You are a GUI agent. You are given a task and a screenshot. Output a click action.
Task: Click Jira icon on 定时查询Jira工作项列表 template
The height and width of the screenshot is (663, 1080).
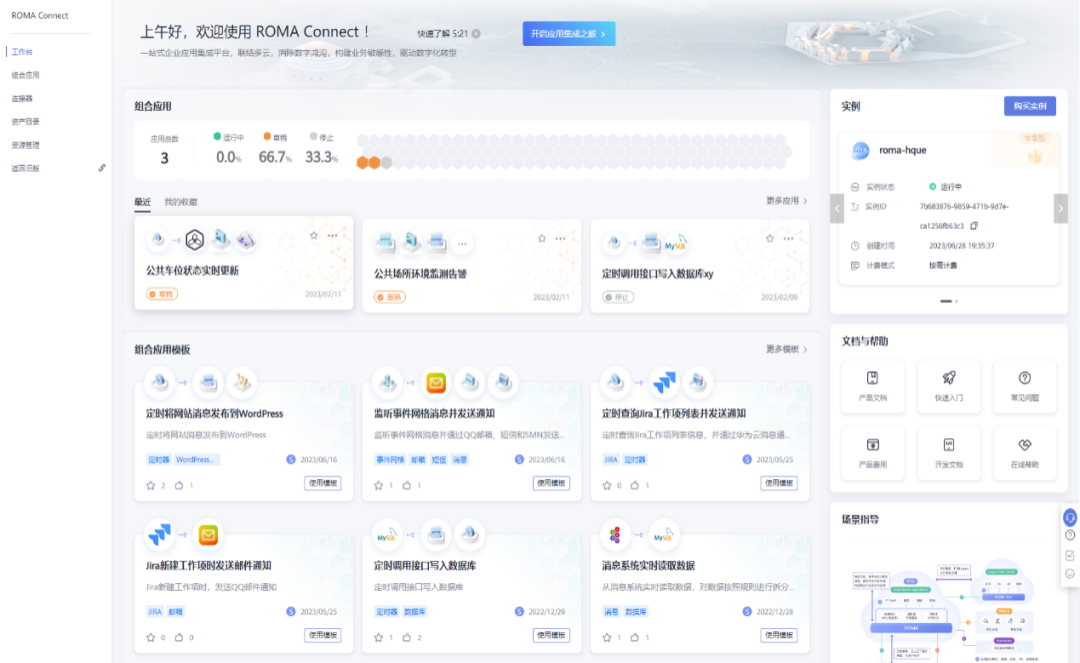[x=664, y=382]
